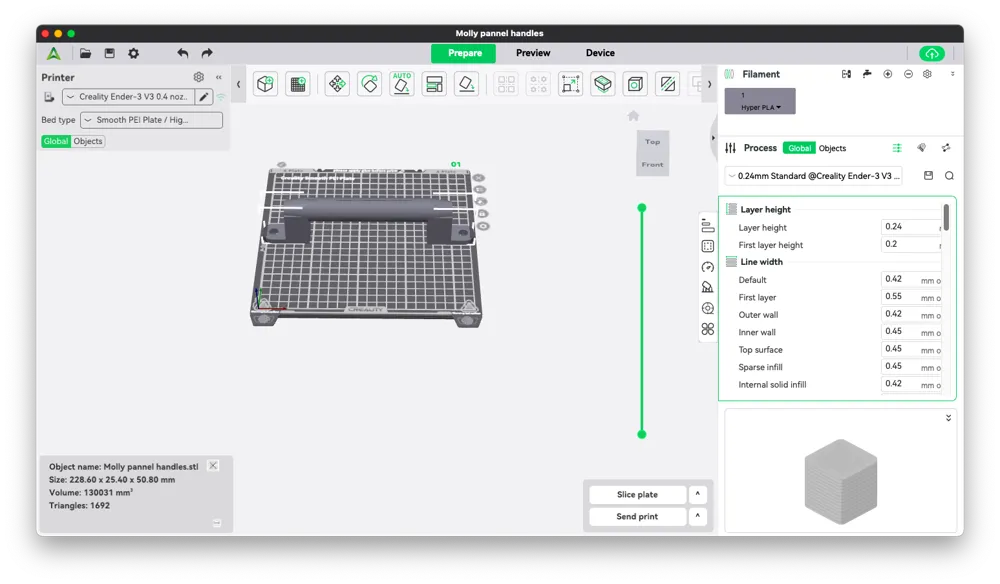Viewport: 1000px width, 584px height.
Task: Open the Hyper PLA filament dropdown
Action: [760, 101]
